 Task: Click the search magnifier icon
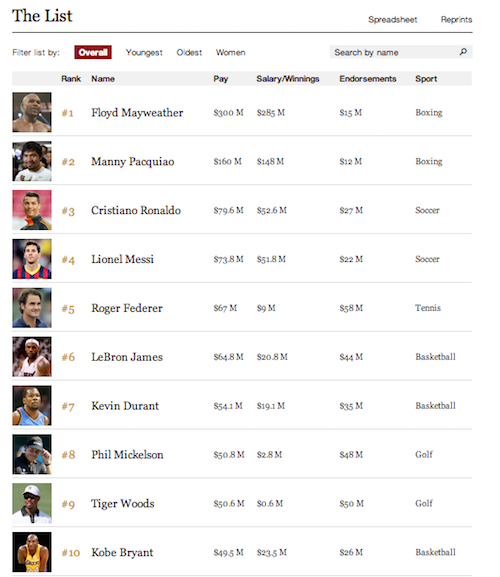click(x=463, y=52)
